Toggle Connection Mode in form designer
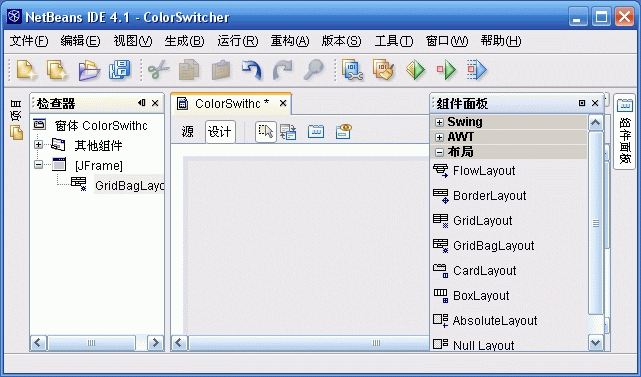The image size is (641, 377). click(x=288, y=132)
